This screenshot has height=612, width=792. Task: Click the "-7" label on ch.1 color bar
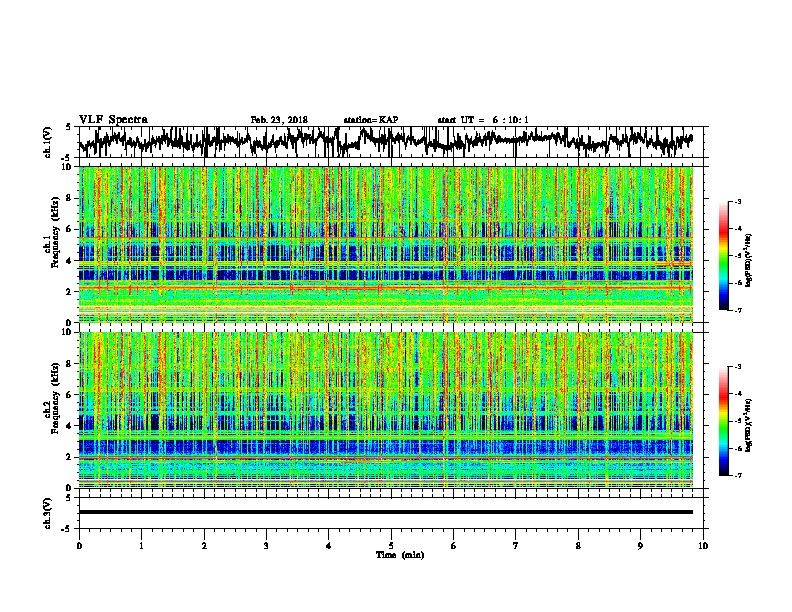737,310
